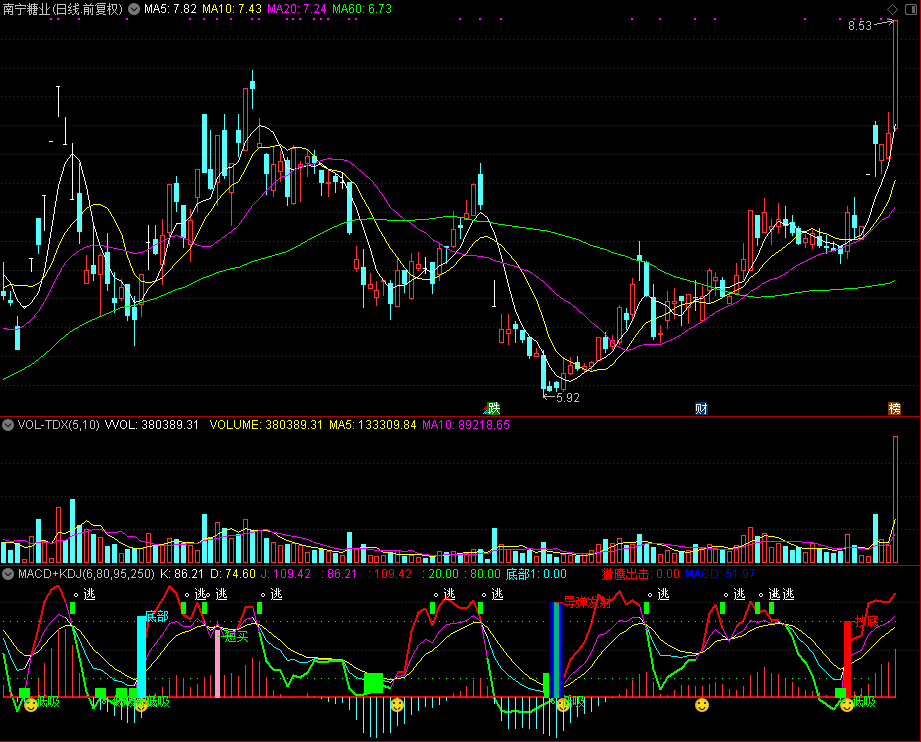Click the VVOL: 380389.31 value
Image resolution: width=921 pixels, height=742 pixels.
point(152,425)
